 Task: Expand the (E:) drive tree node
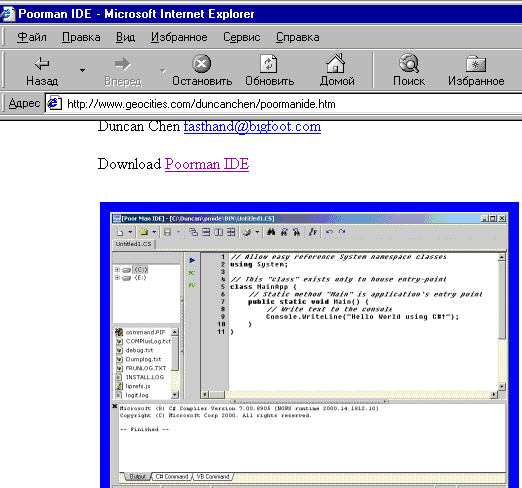pos(117,278)
